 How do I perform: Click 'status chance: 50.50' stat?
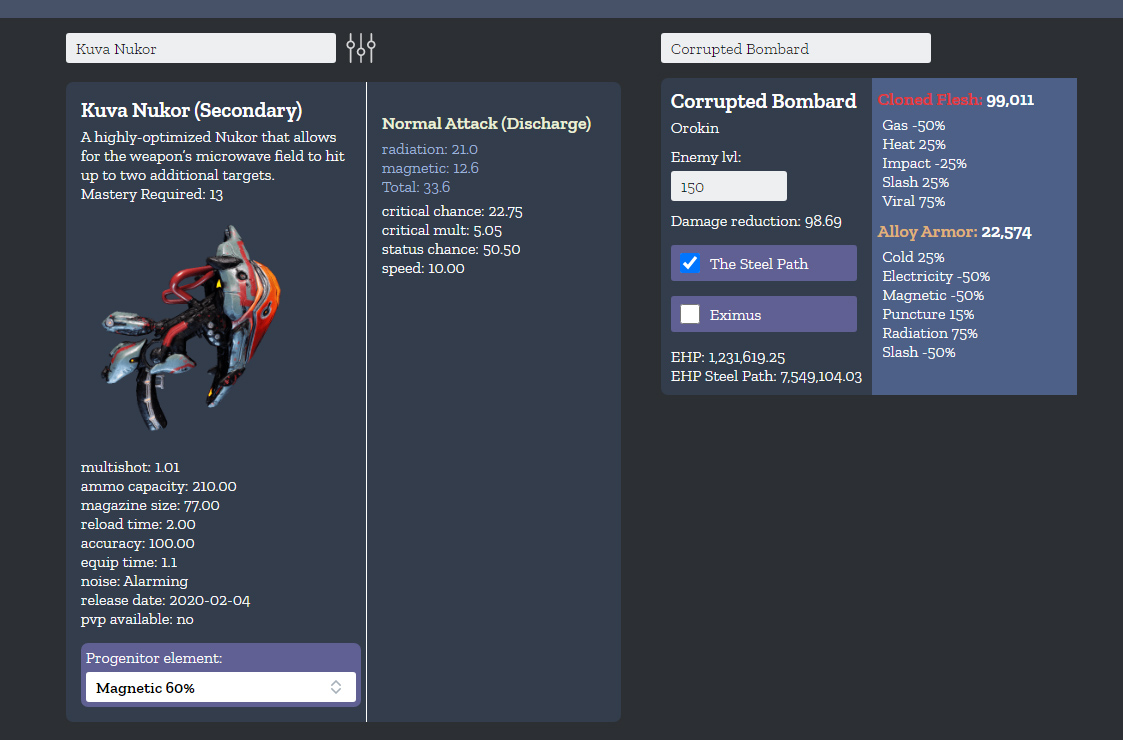point(451,249)
